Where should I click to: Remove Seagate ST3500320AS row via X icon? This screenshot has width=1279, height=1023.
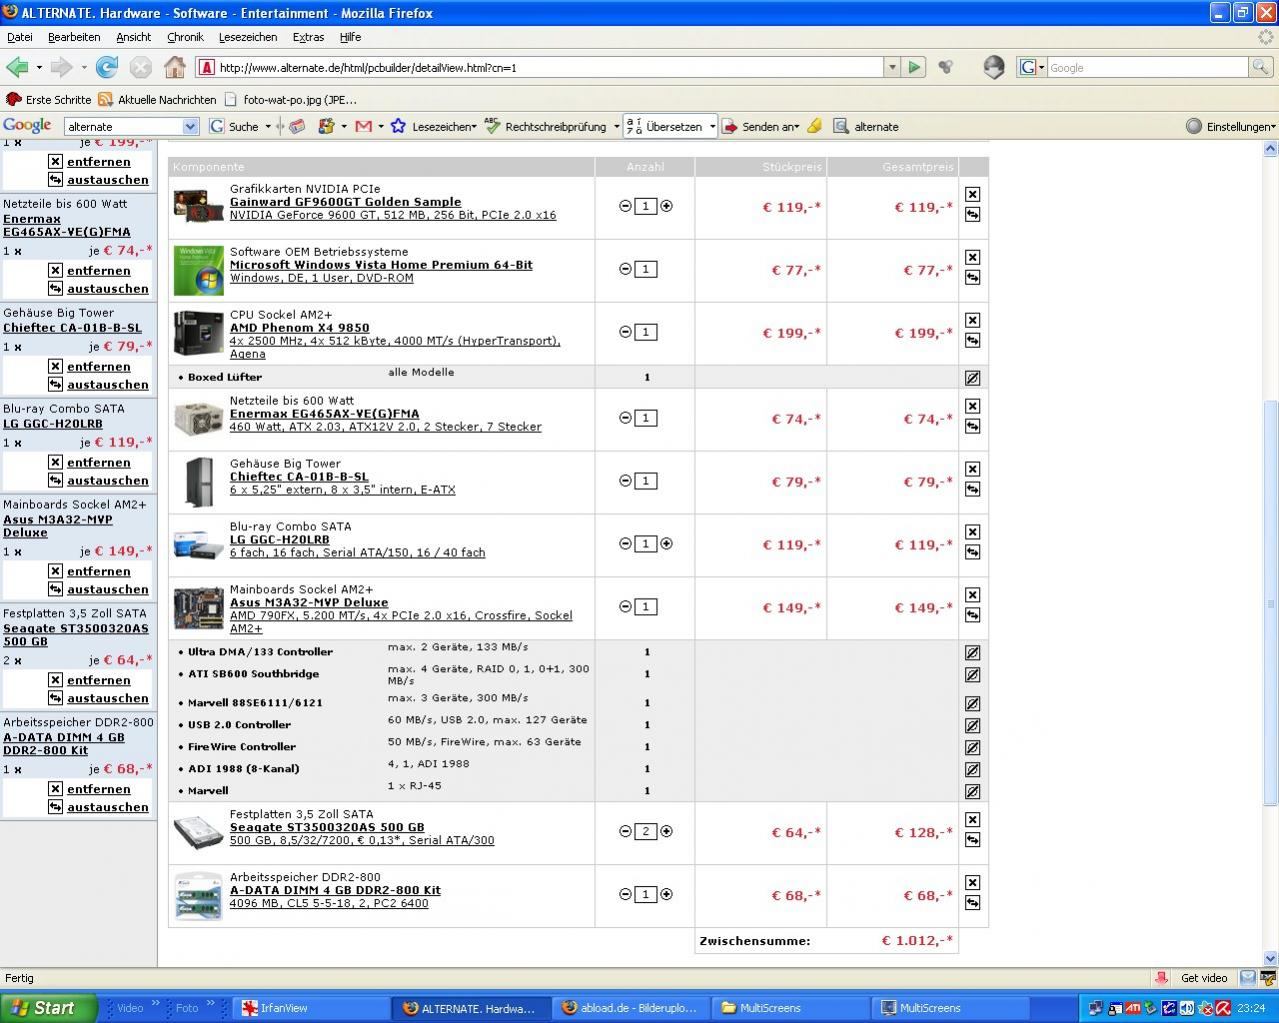972,820
